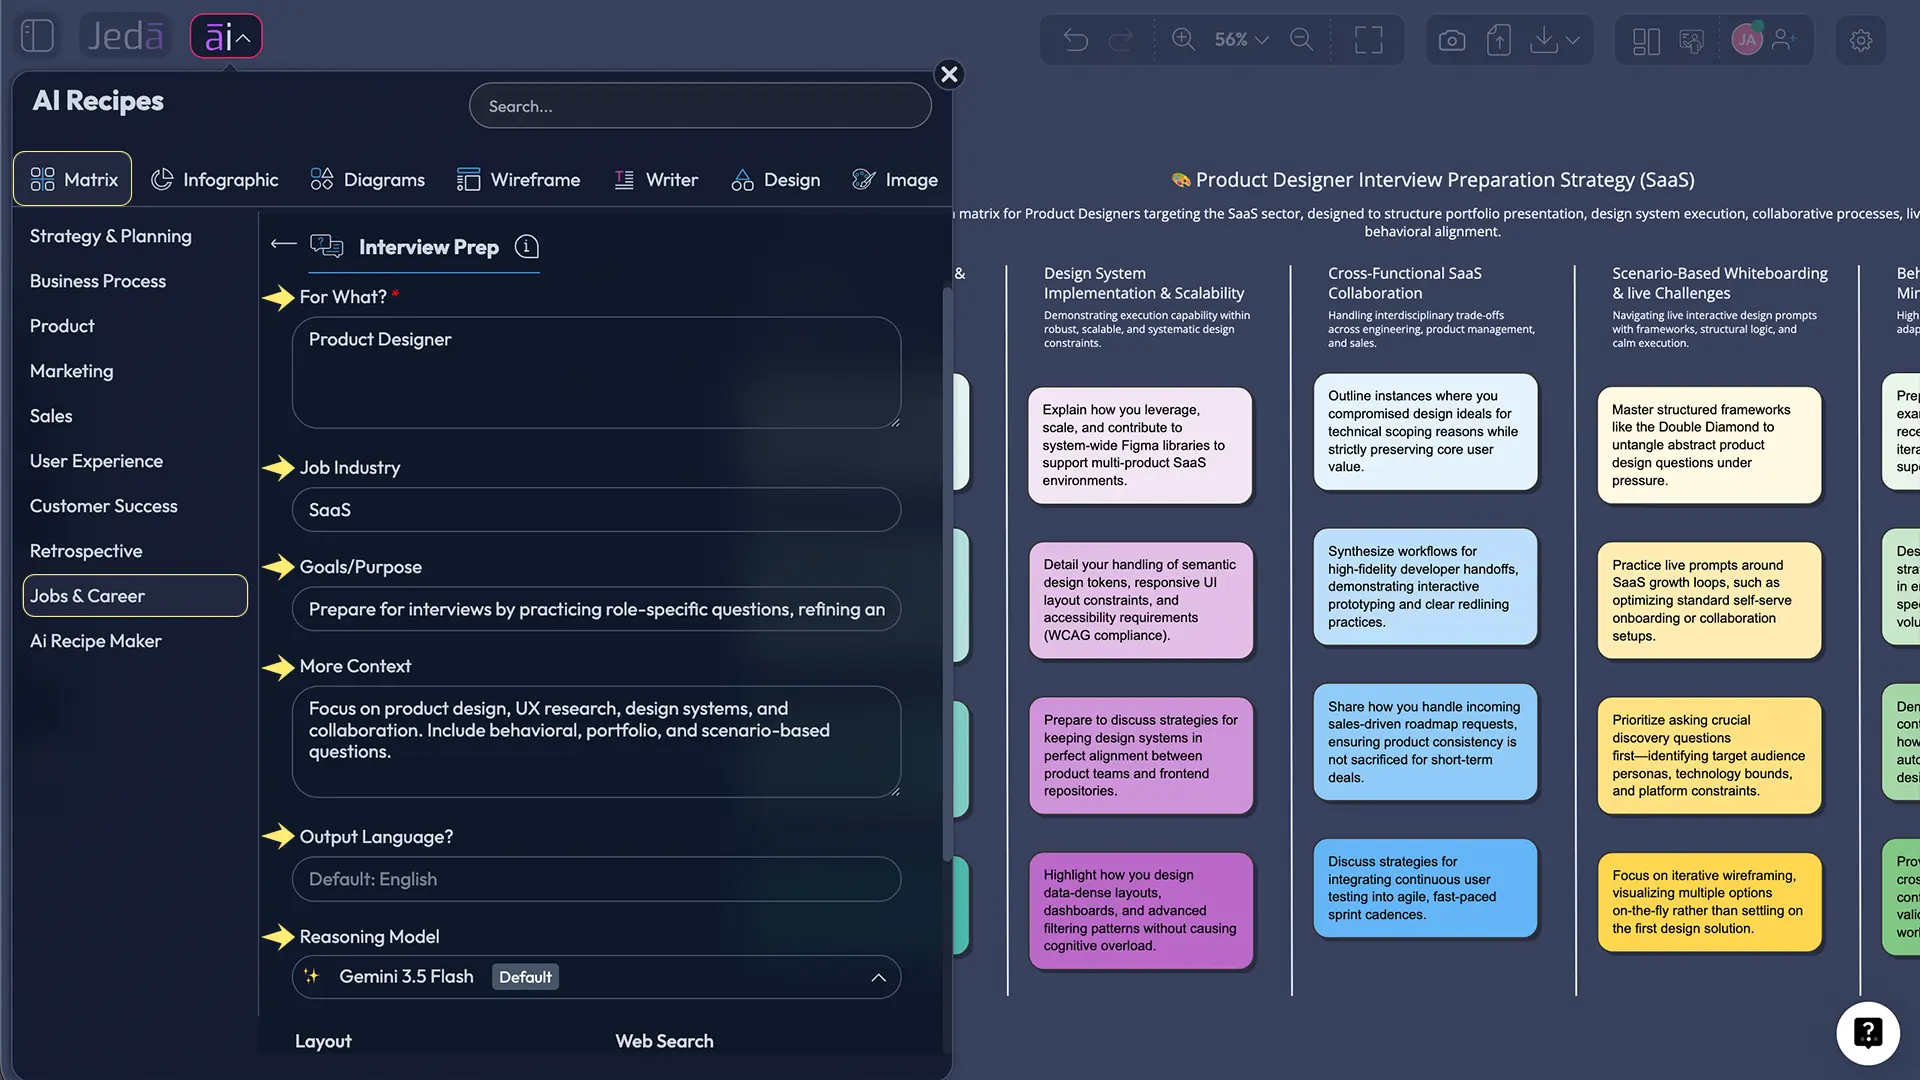This screenshot has height=1080, width=1920.
Task: Click the undo arrow icon
Action: (x=1076, y=40)
